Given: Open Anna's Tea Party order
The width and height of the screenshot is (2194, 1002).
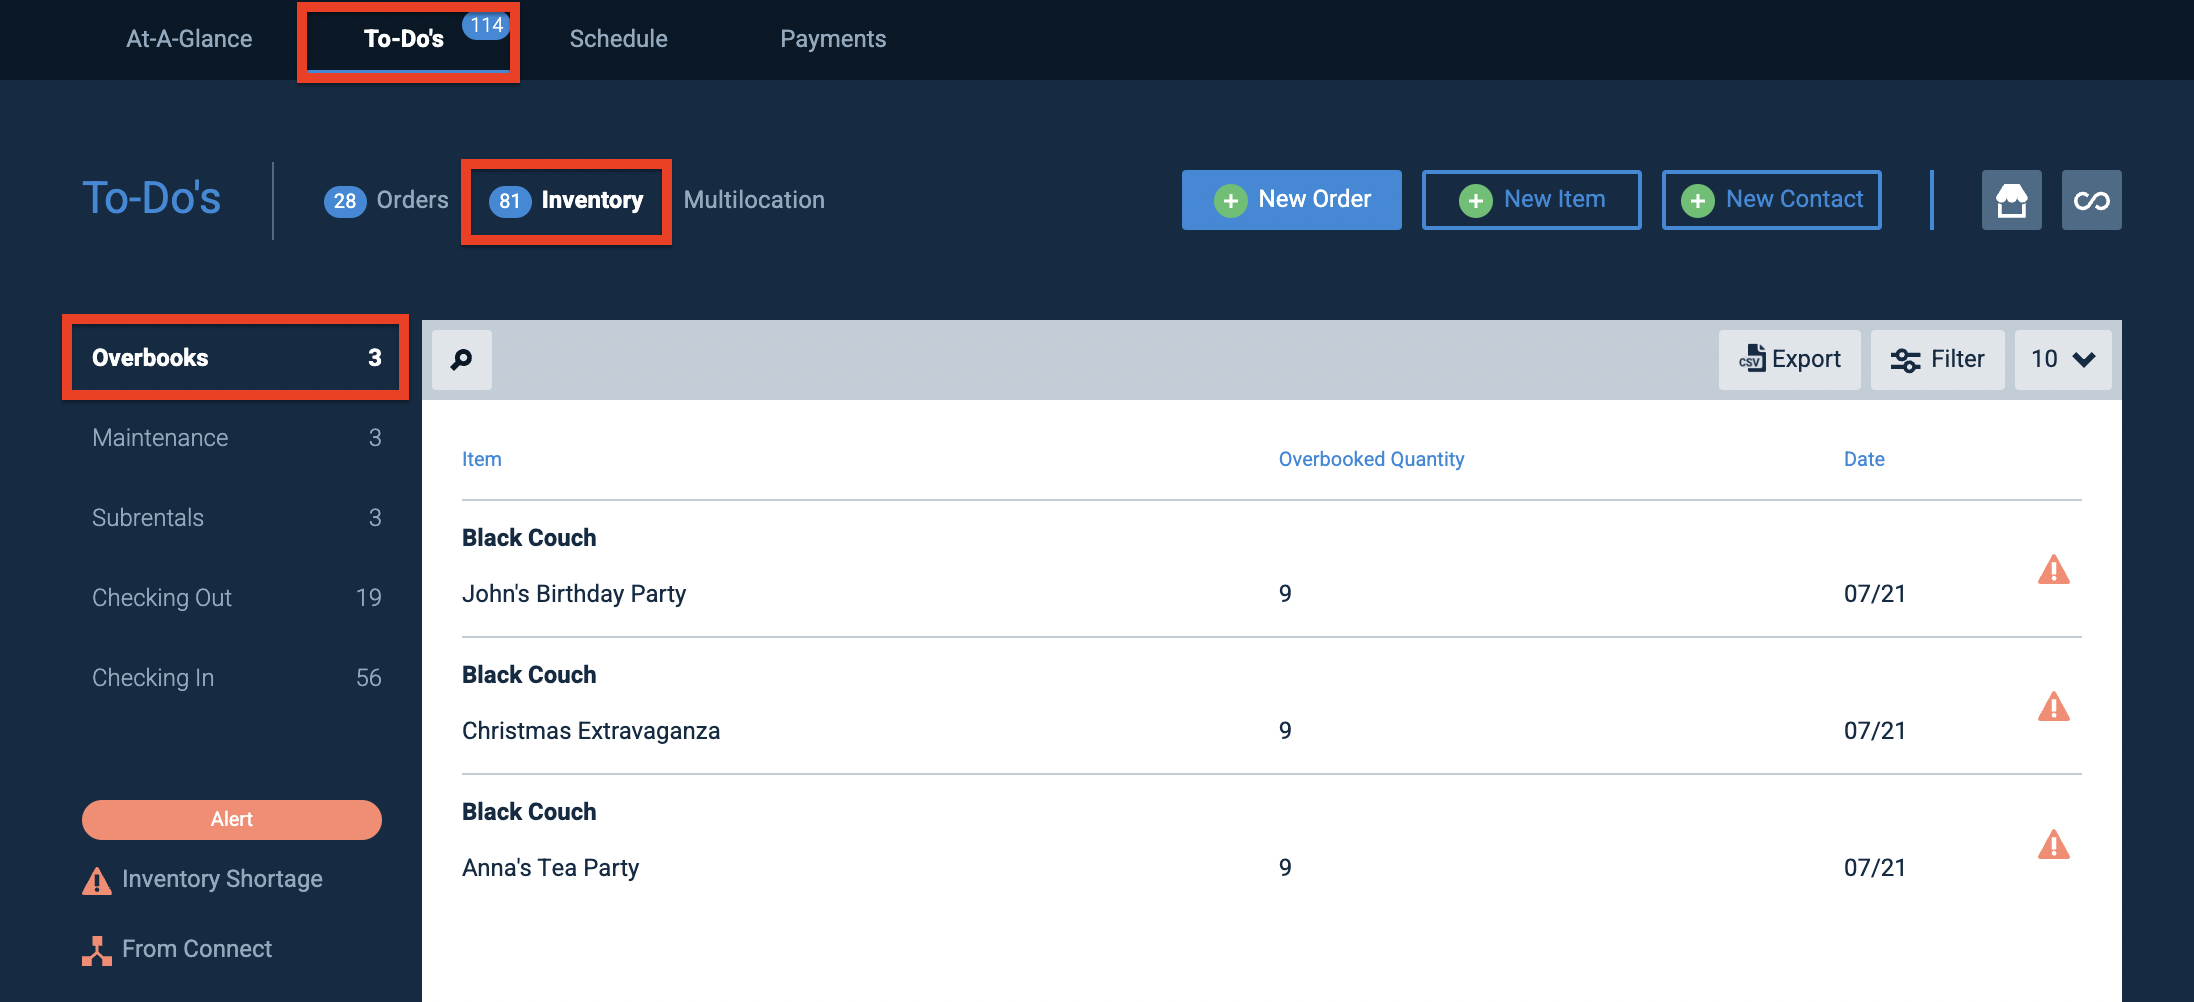Looking at the screenshot, I should (550, 868).
